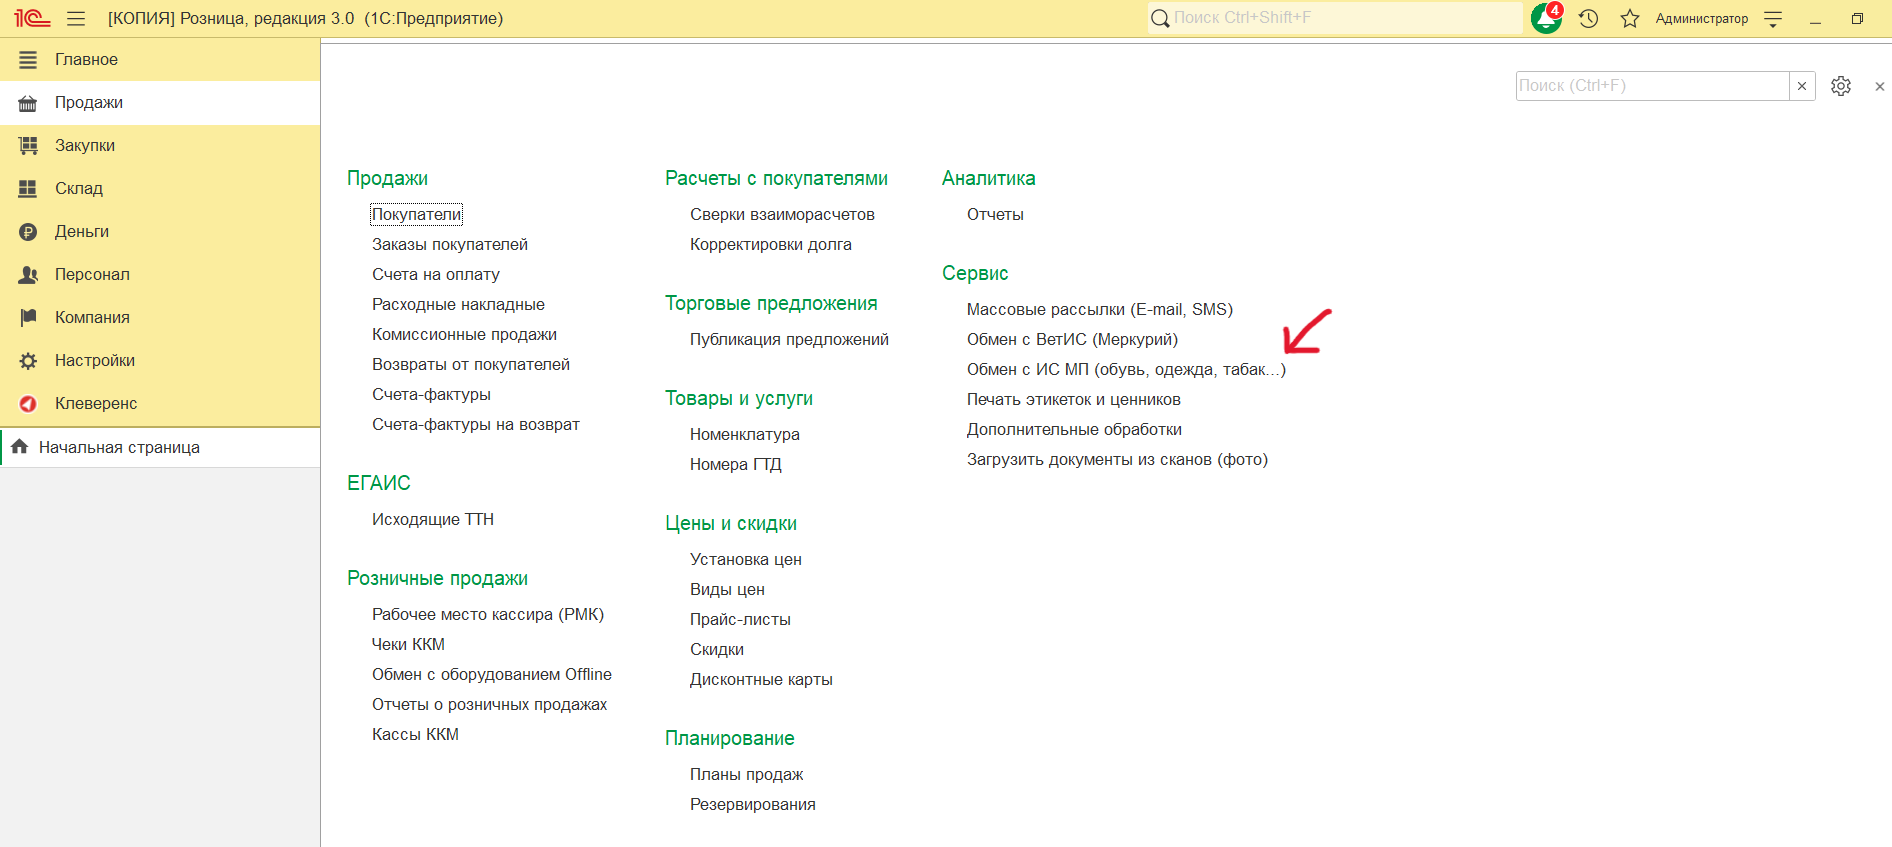Switch to the Персонал section
This screenshot has width=1892, height=847.
(x=160, y=275)
